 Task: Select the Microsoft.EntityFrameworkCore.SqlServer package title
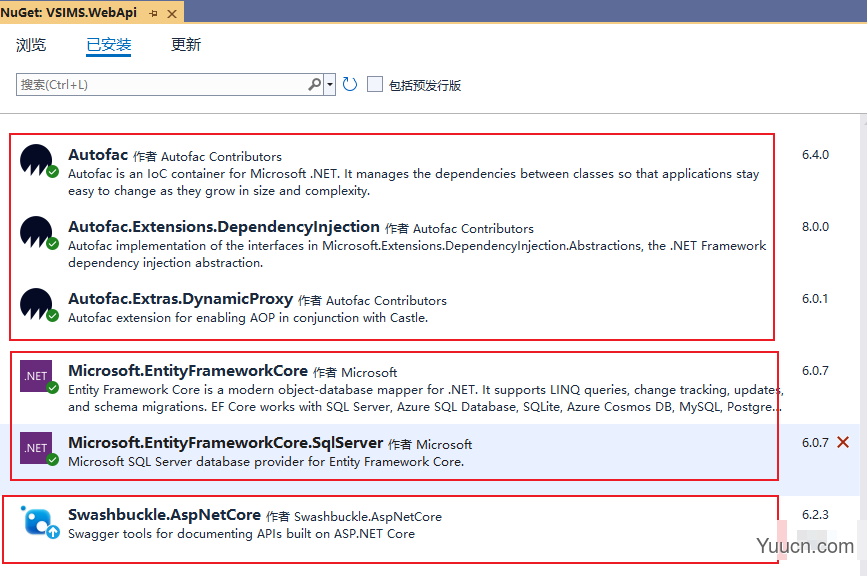pyautogui.click(x=226, y=443)
